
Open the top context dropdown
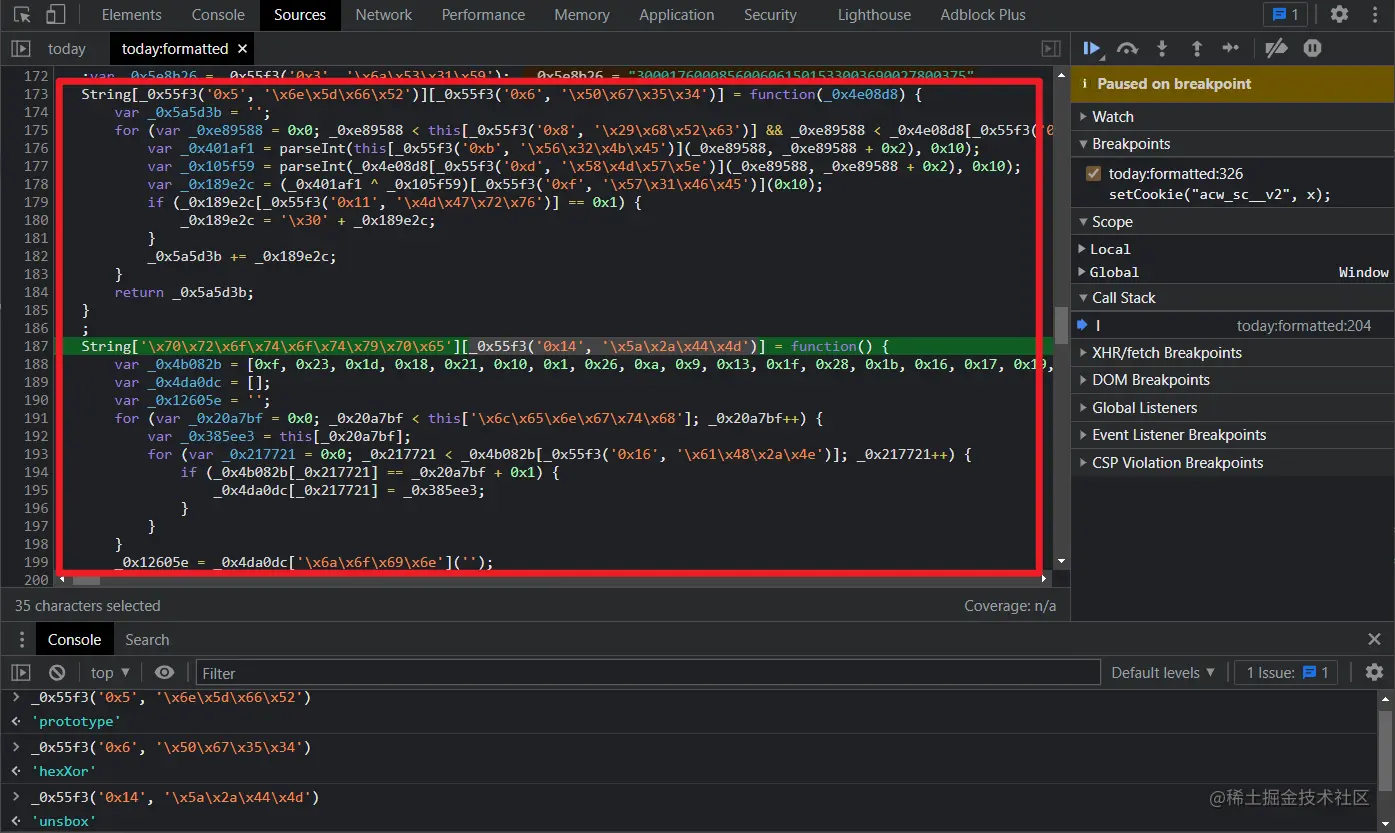tap(110, 673)
